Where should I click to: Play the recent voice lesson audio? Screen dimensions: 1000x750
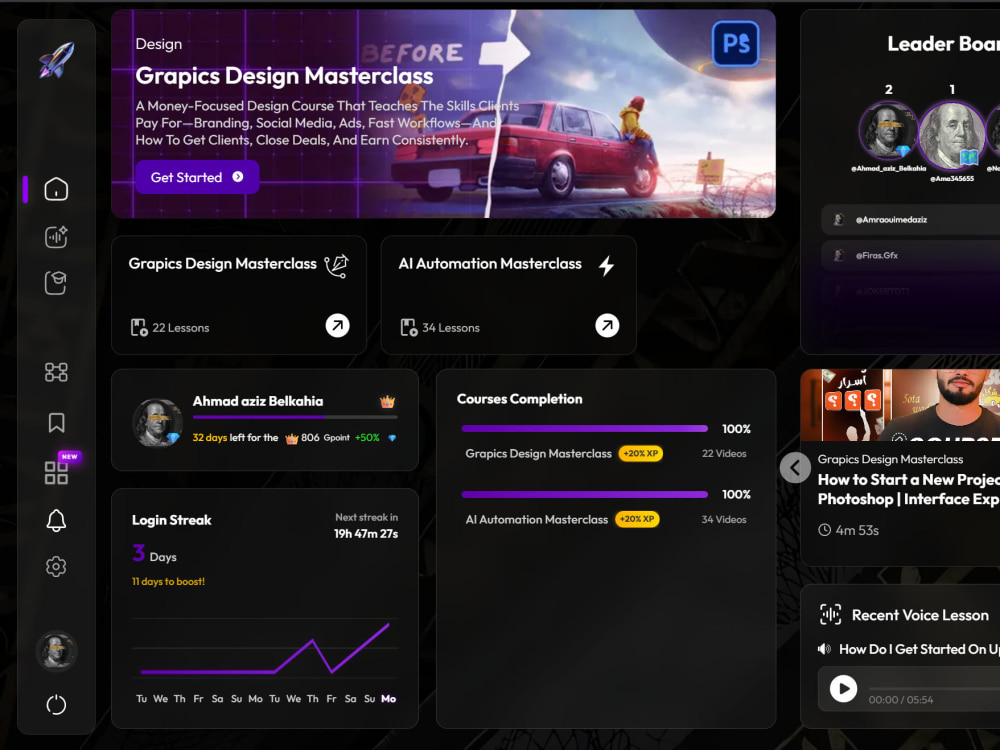pos(843,689)
